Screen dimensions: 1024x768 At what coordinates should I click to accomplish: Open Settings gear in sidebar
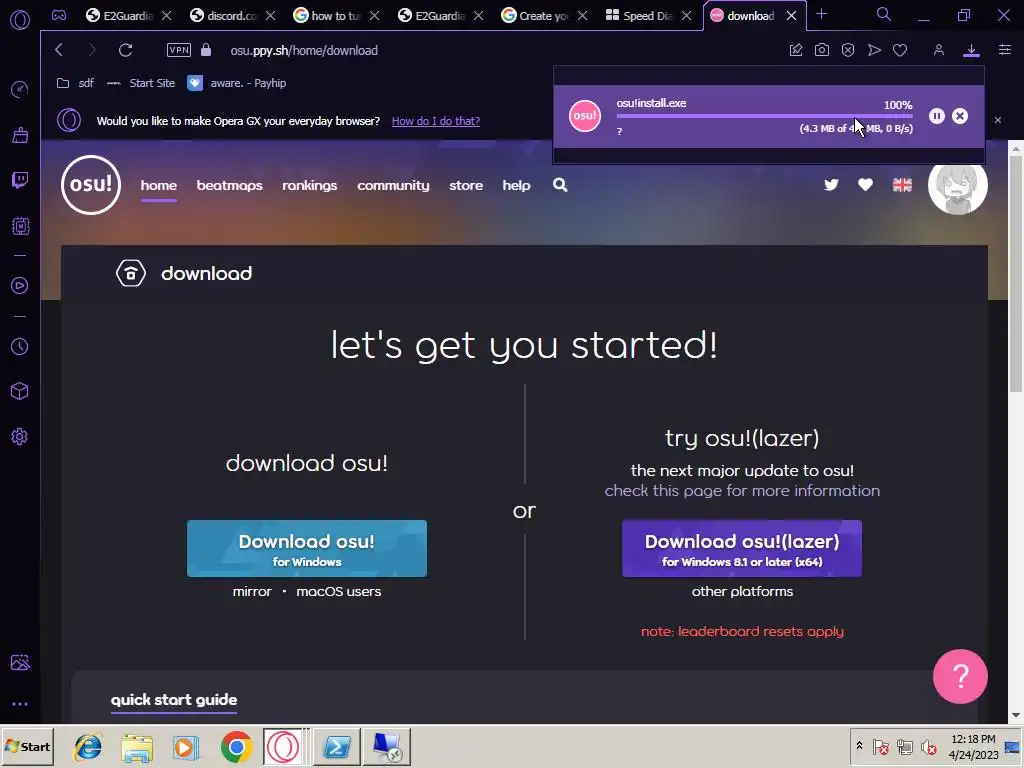(20, 436)
